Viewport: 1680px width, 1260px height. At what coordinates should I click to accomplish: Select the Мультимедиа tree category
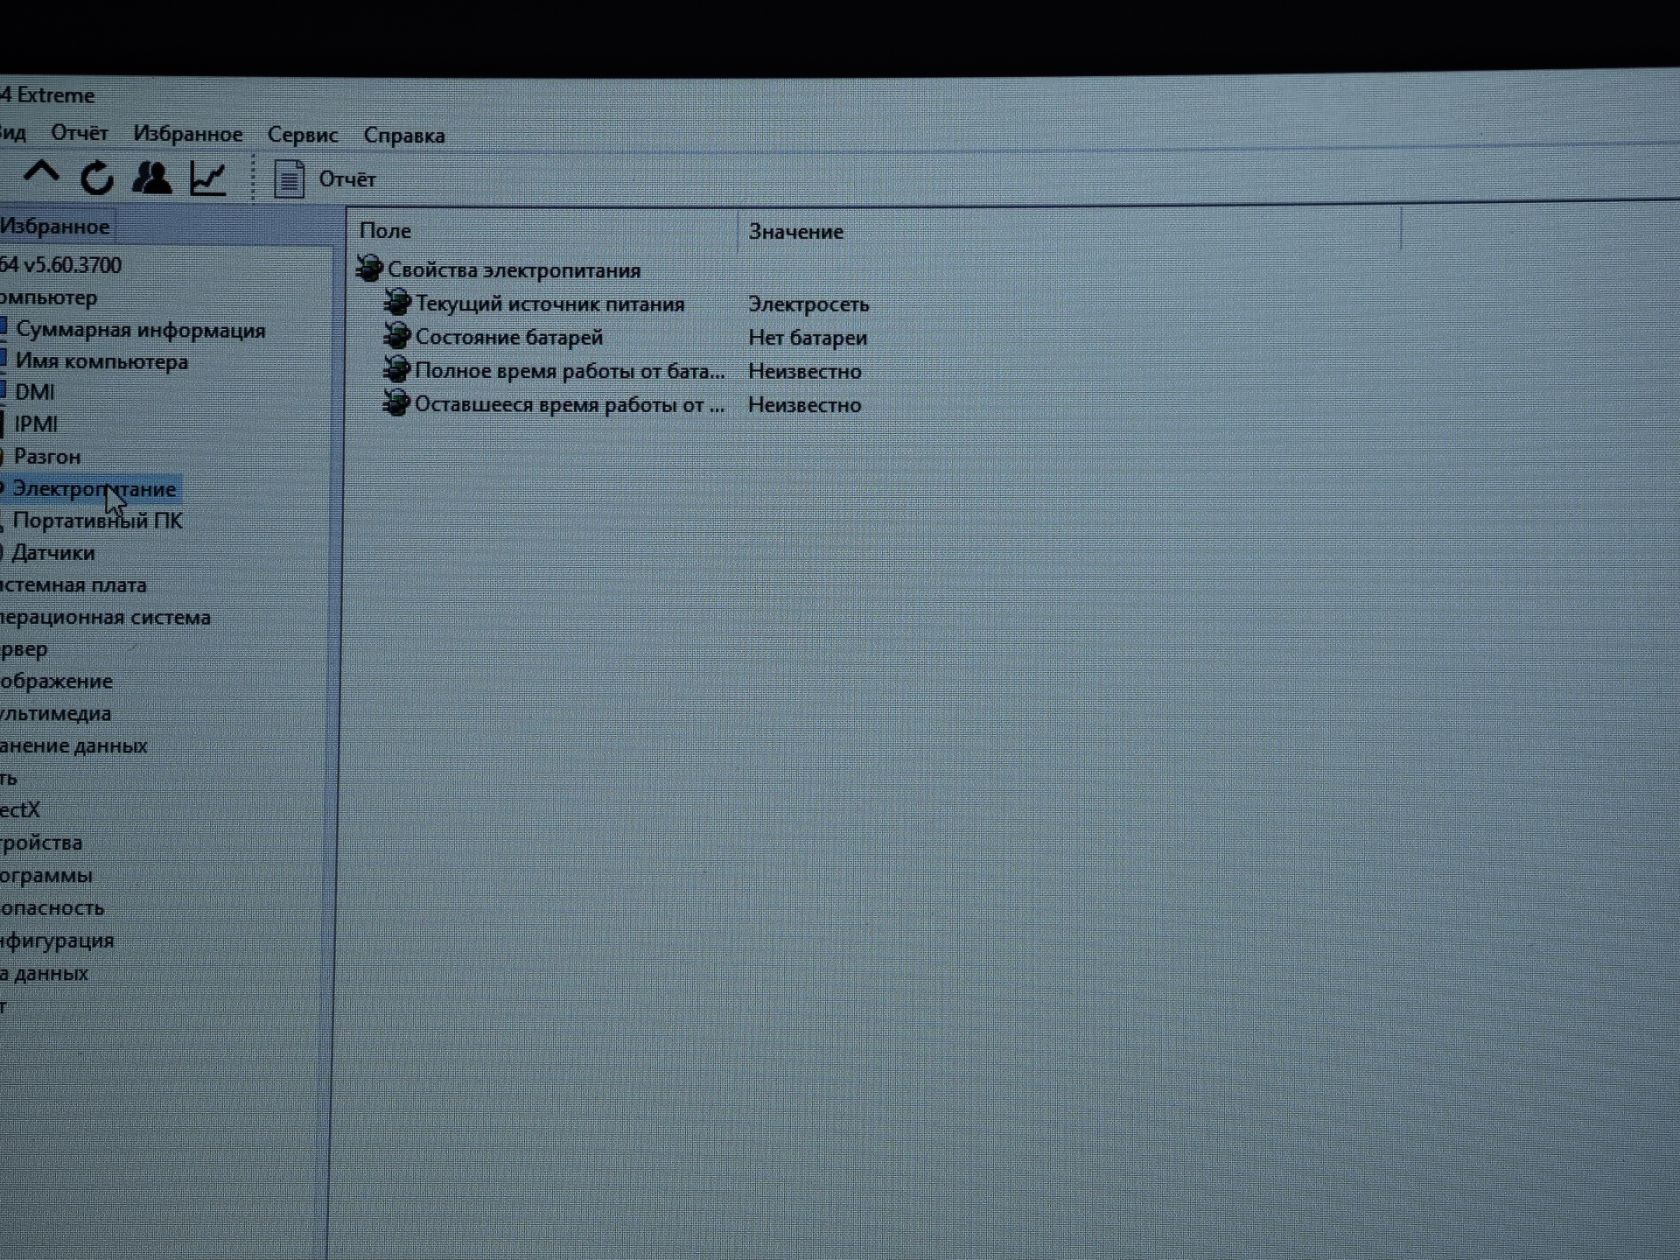click(56, 714)
